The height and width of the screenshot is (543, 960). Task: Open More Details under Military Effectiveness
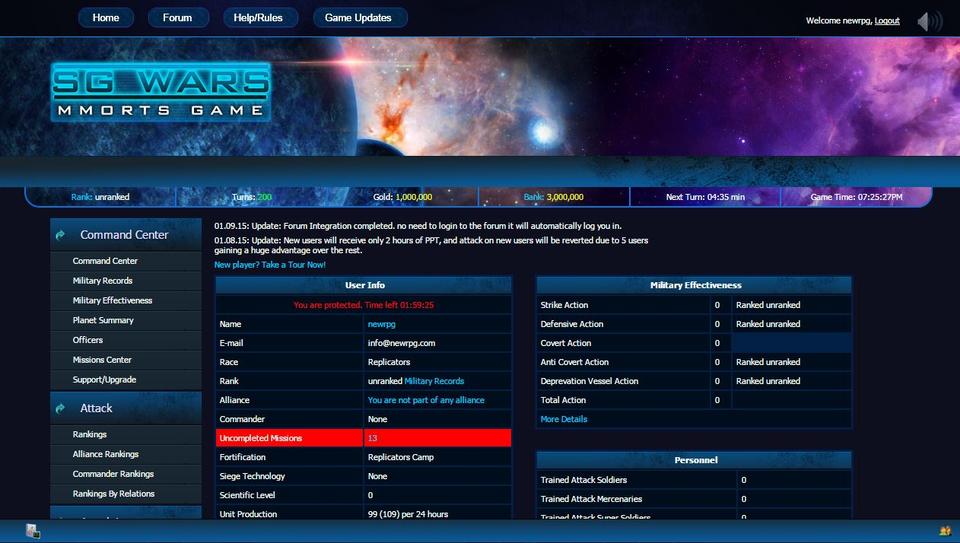coord(564,419)
